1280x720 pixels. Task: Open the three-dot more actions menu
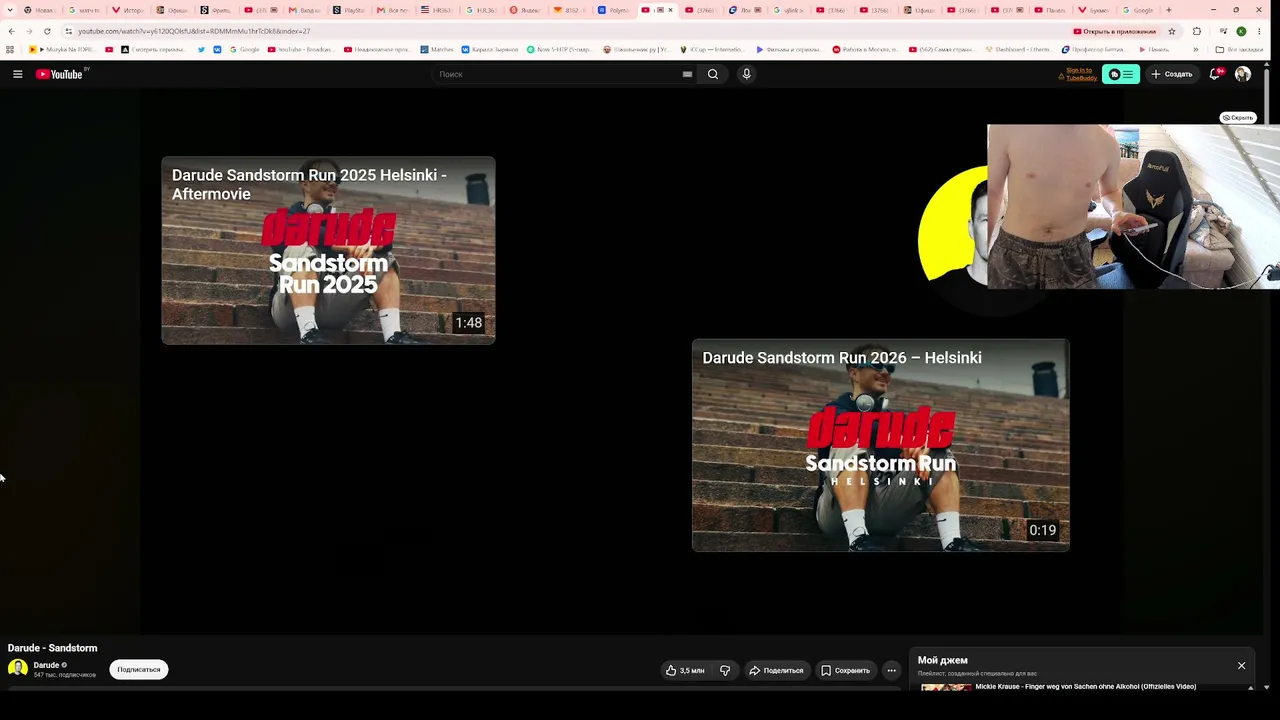coord(891,670)
